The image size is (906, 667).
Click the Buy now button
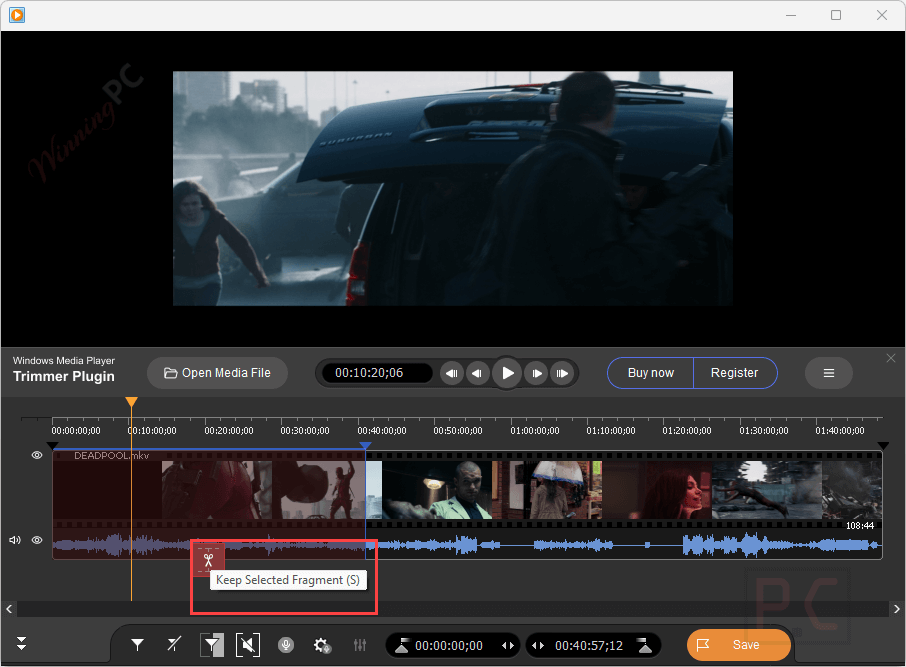651,373
